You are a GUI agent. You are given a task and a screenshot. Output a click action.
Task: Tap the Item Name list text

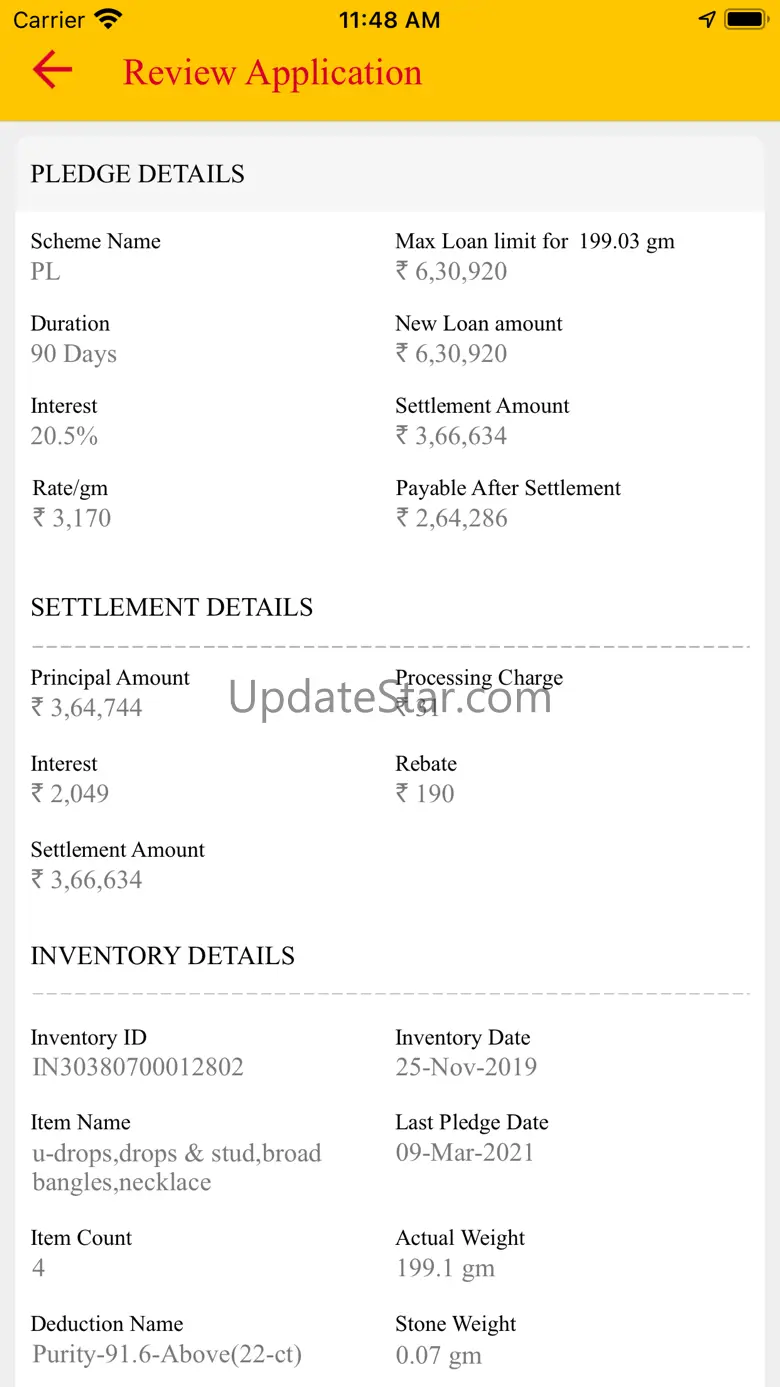coord(176,1167)
